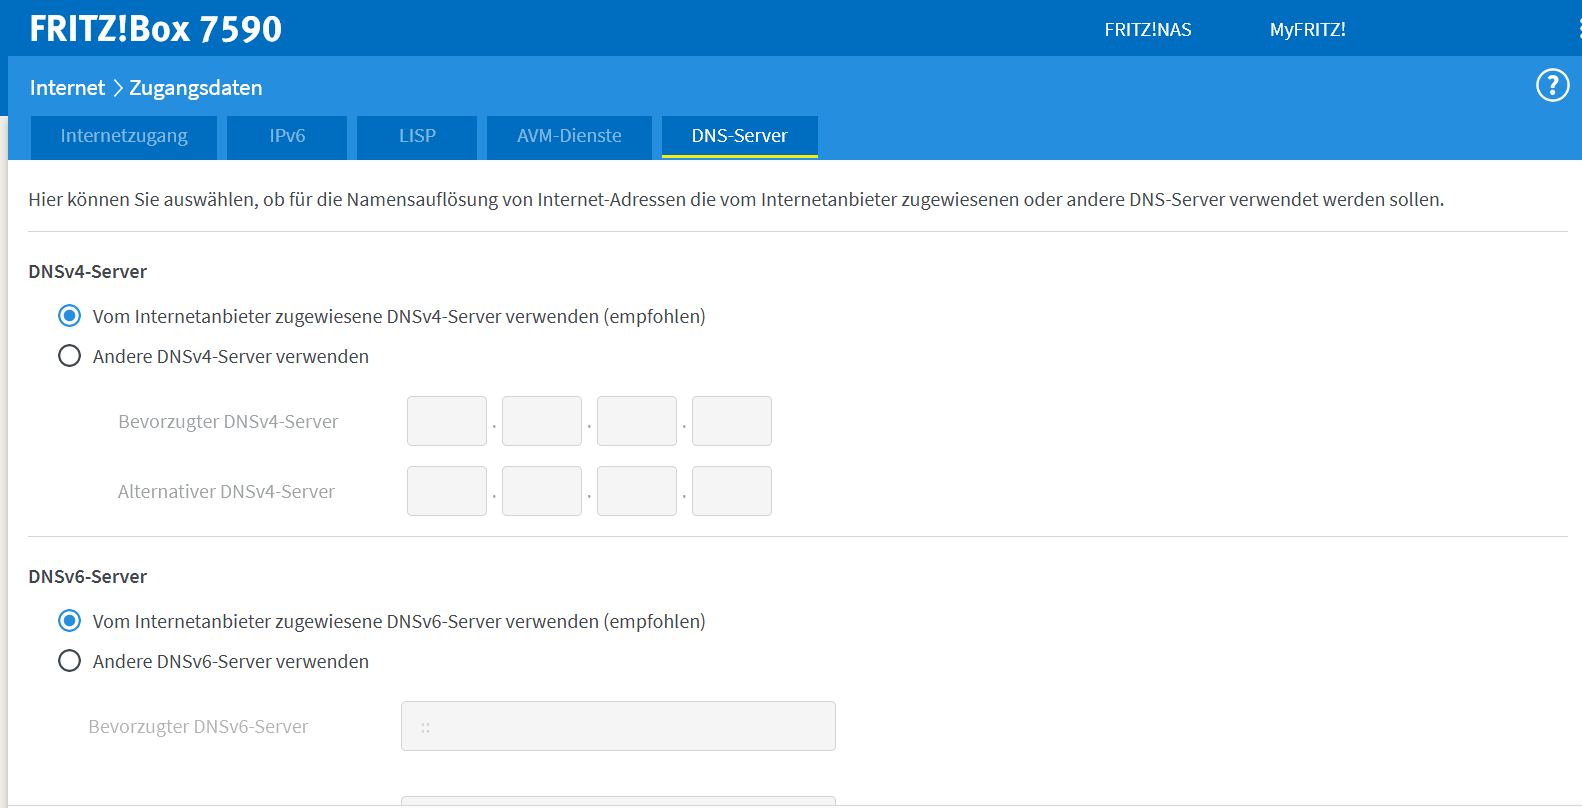Focus the Bevorzugter DNSv6-Server field
The image size is (1582, 808).
(x=618, y=726)
